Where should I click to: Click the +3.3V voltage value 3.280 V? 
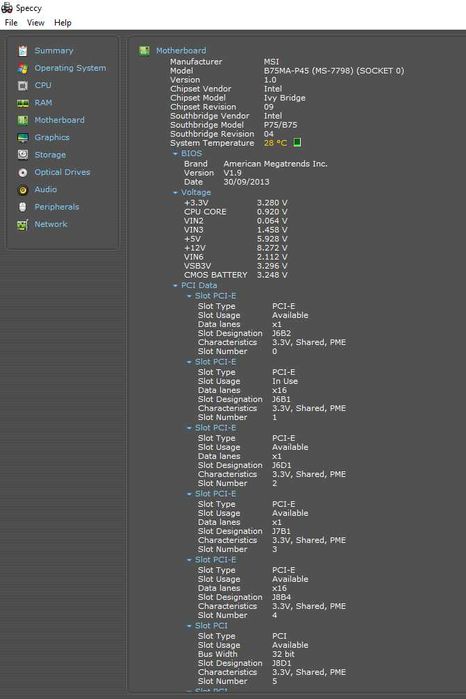pos(272,203)
